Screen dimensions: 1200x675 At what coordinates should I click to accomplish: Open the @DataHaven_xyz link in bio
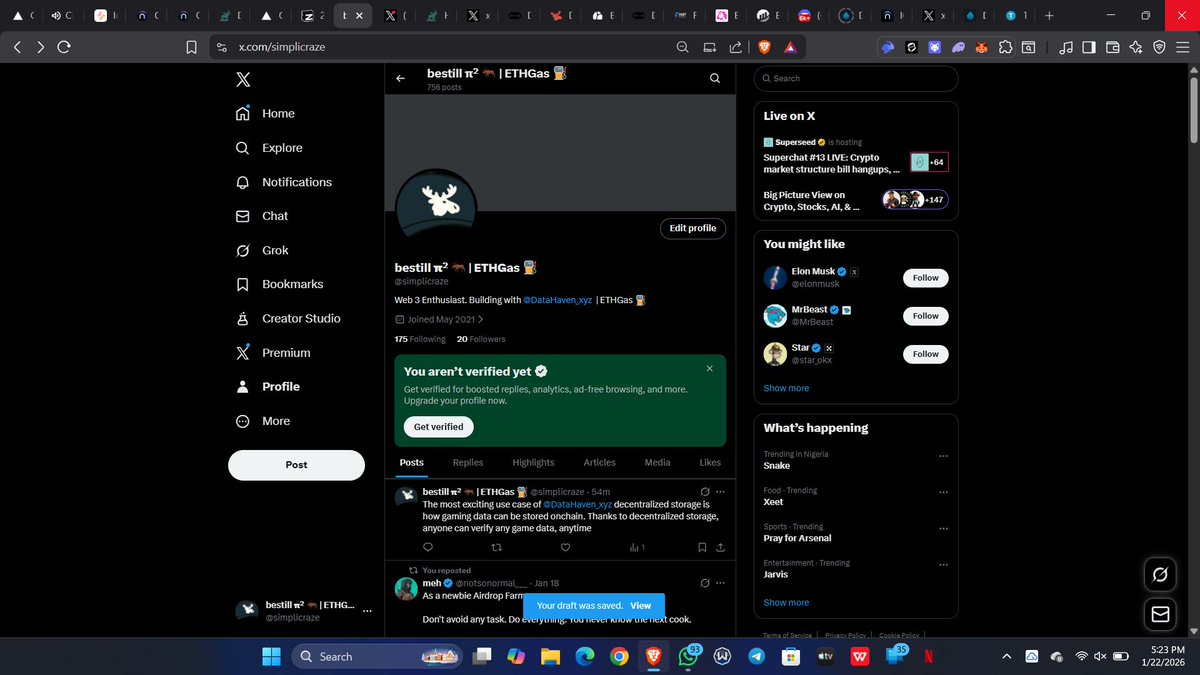click(x=559, y=300)
